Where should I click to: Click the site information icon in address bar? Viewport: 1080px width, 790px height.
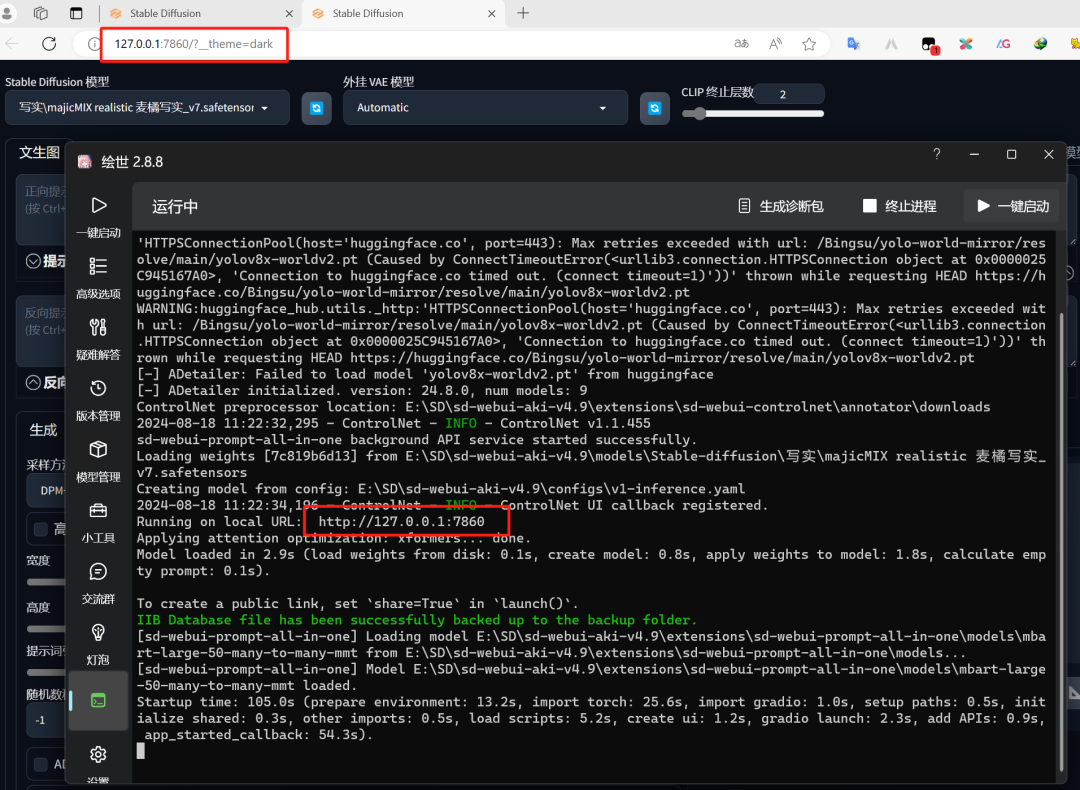[x=94, y=44]
